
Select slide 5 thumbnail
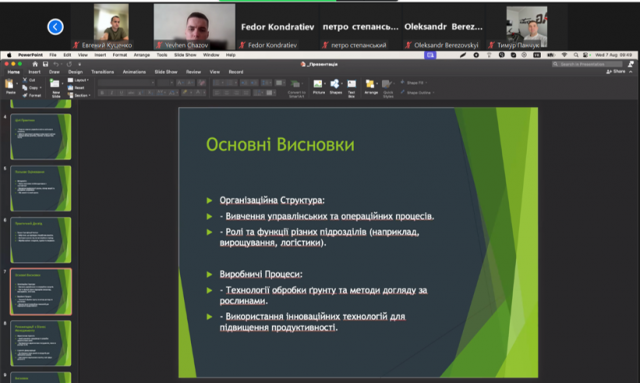tap(40, 188)
